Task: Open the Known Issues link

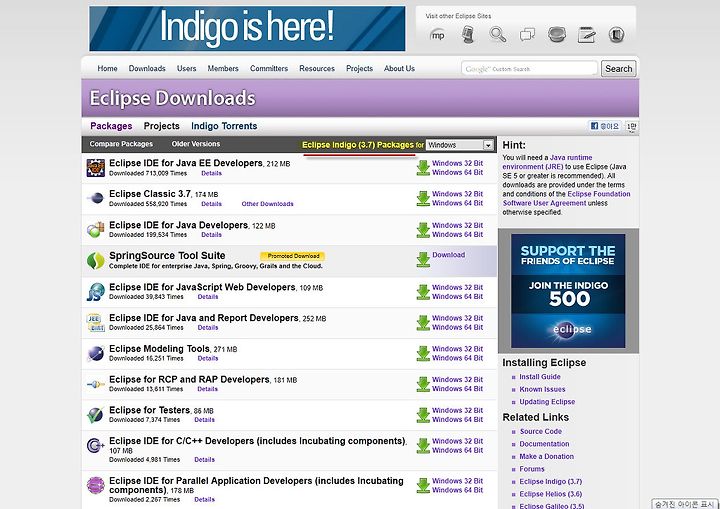Action: 542,389
